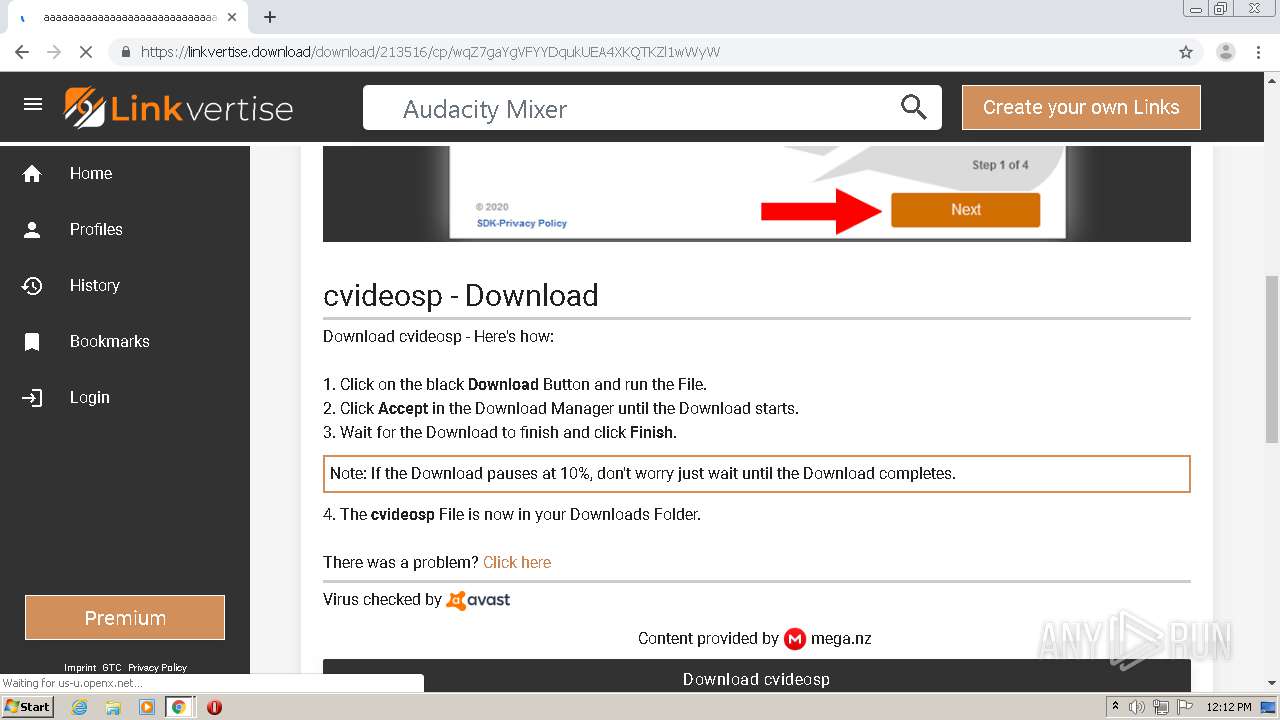Image resolution: width=1280 pixels, height=720 pixels.
Task: Click Chrome icon in taskbar
Action: (179, 707)
